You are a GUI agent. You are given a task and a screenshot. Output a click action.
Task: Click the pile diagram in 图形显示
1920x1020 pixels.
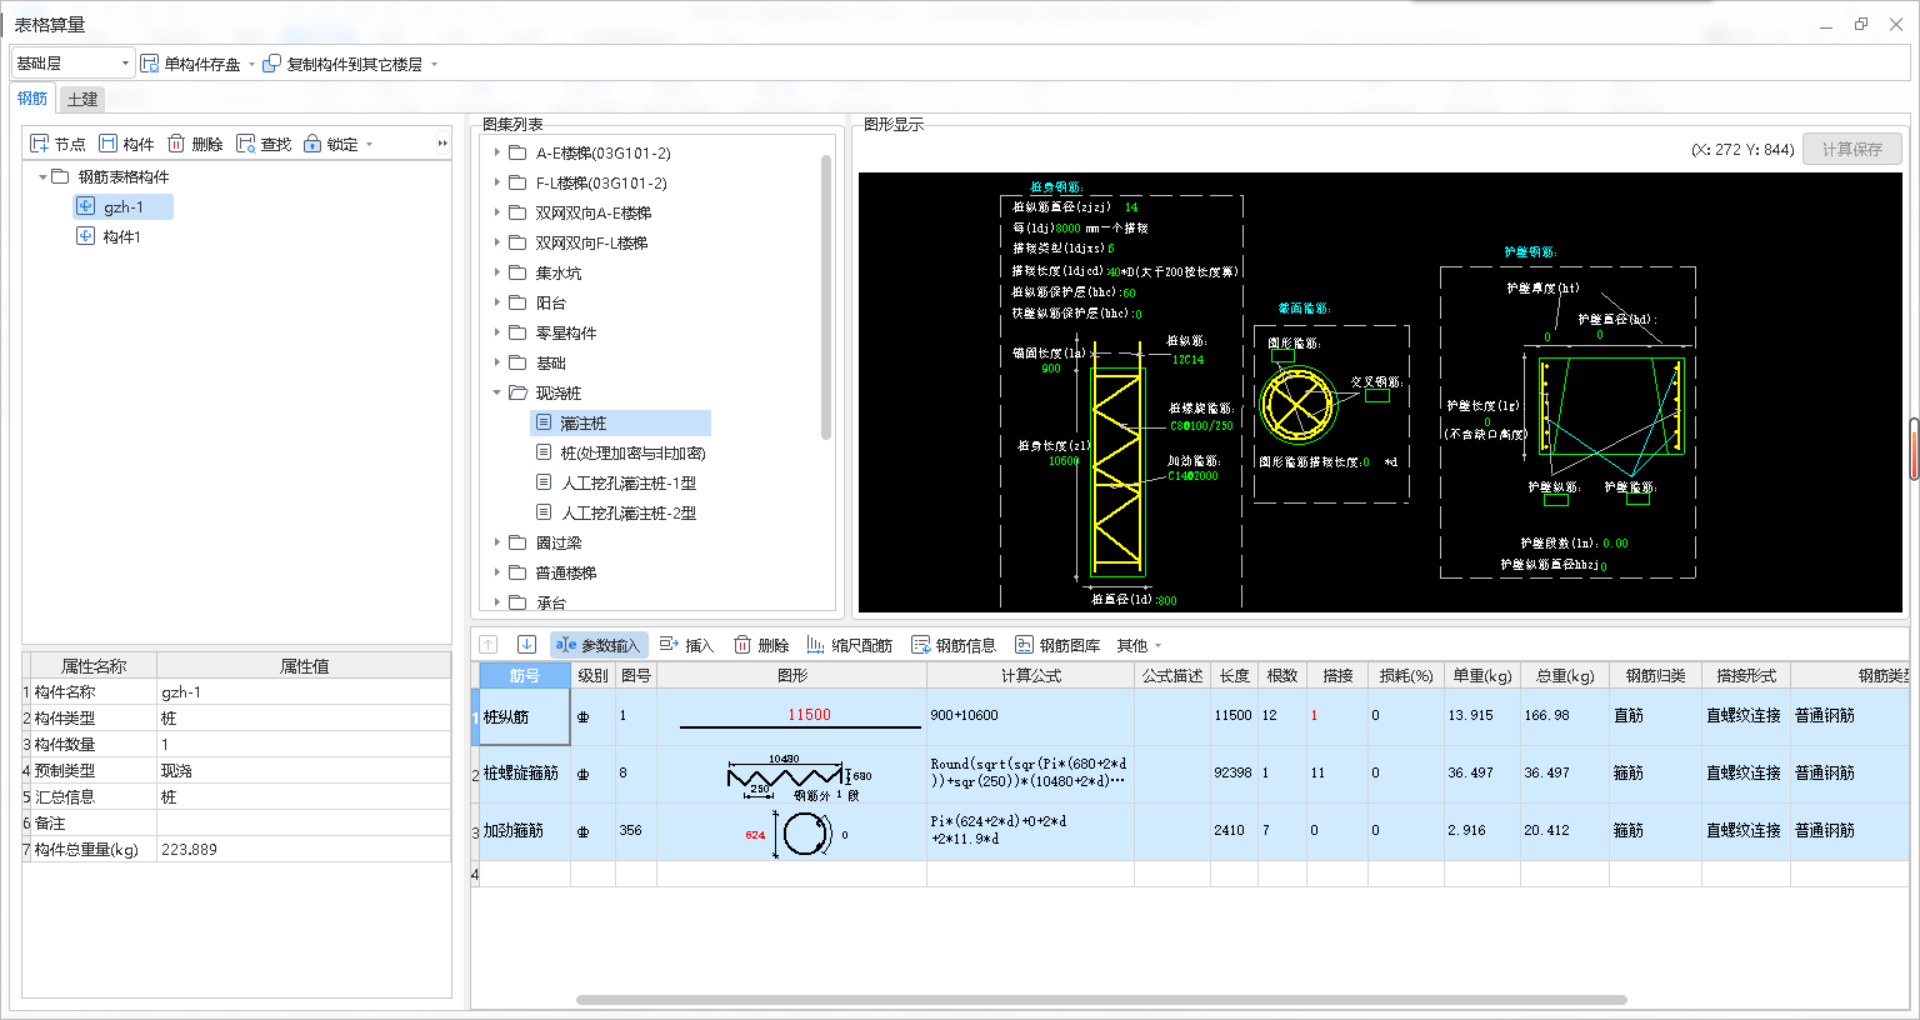point(1117,470)
